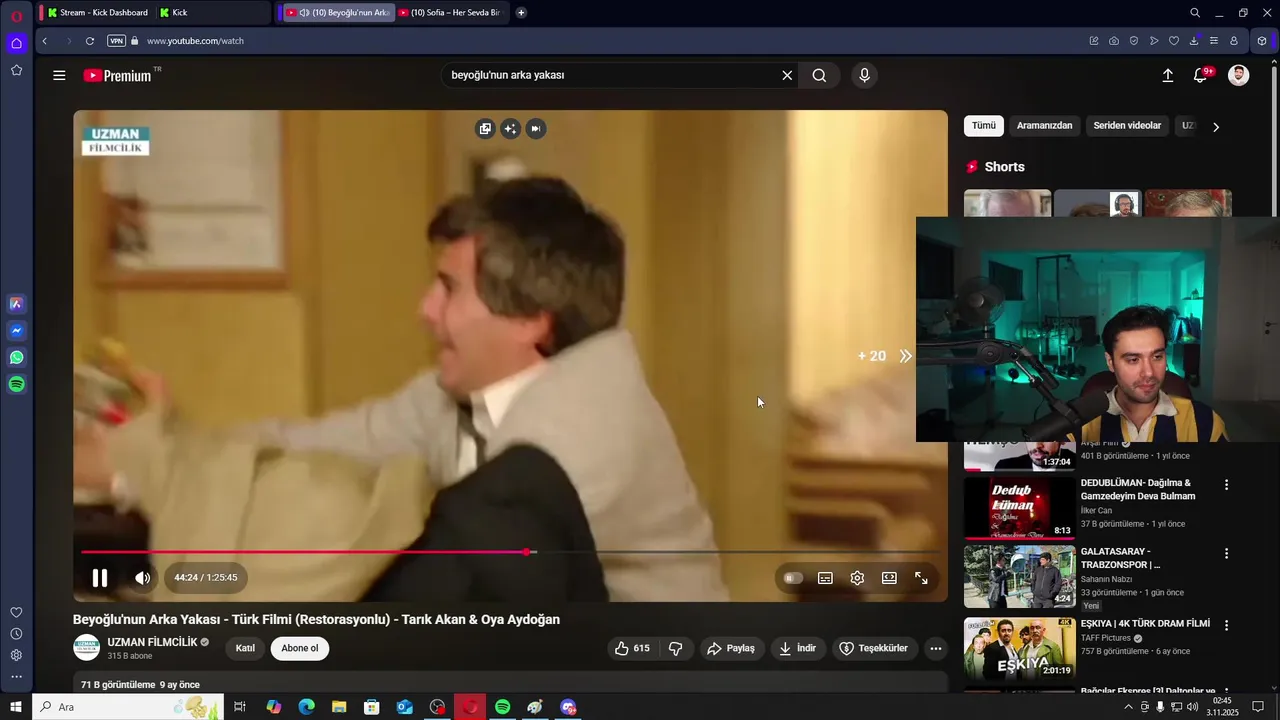Open a new browser tab
Image resolution: width=1280 pixels, height=720 pixels.
[x=521, y=13]
